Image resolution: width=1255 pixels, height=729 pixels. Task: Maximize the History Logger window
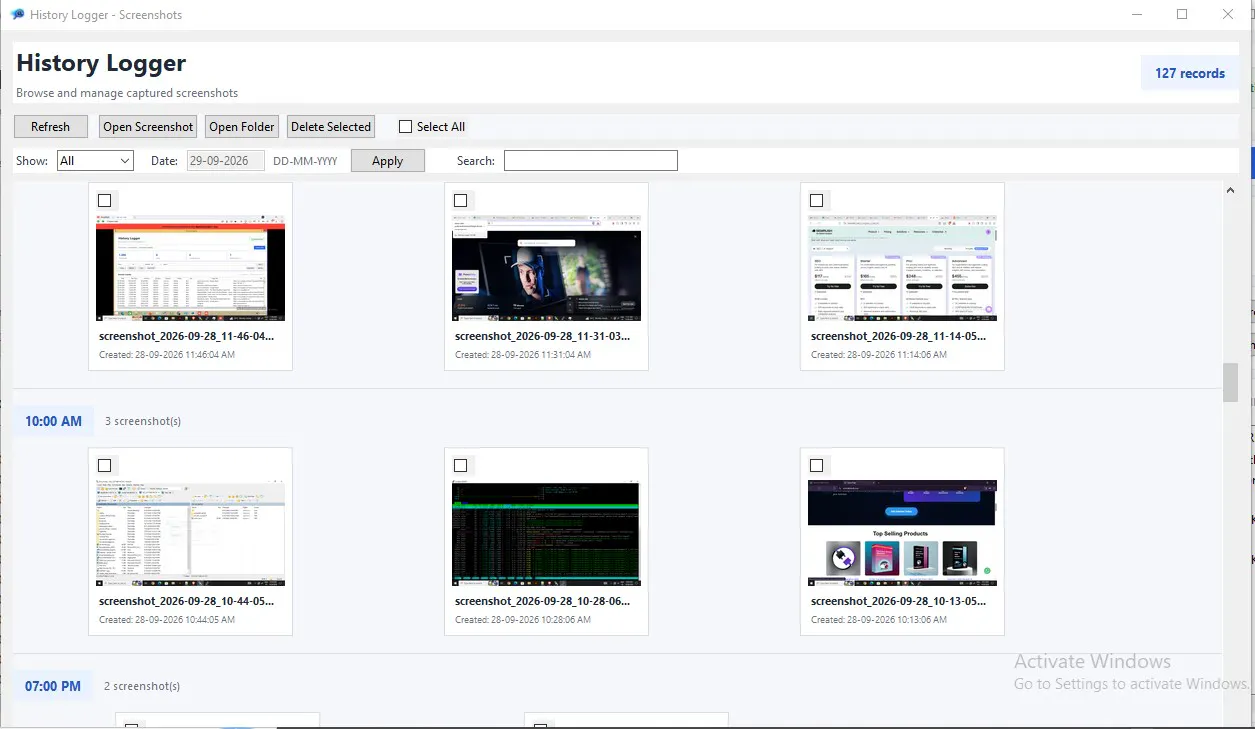[1182, 14]
